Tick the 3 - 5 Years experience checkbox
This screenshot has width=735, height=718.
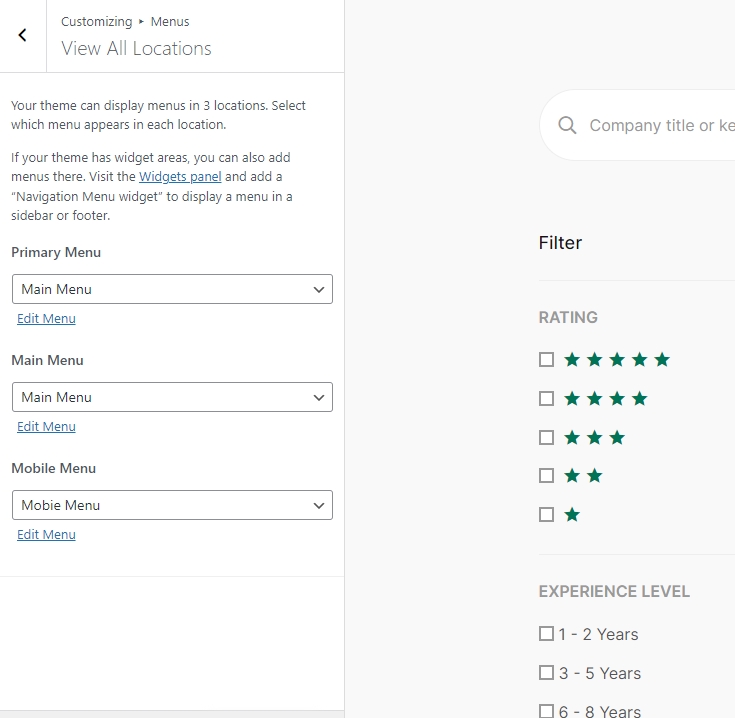(546, 673)
